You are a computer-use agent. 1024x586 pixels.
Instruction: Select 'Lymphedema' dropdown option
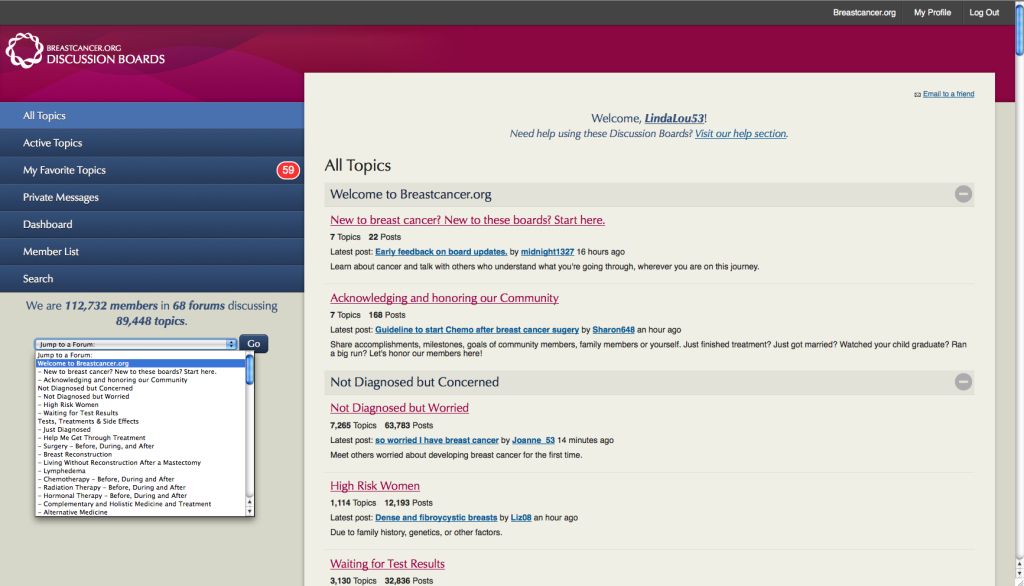click(140, 470)
